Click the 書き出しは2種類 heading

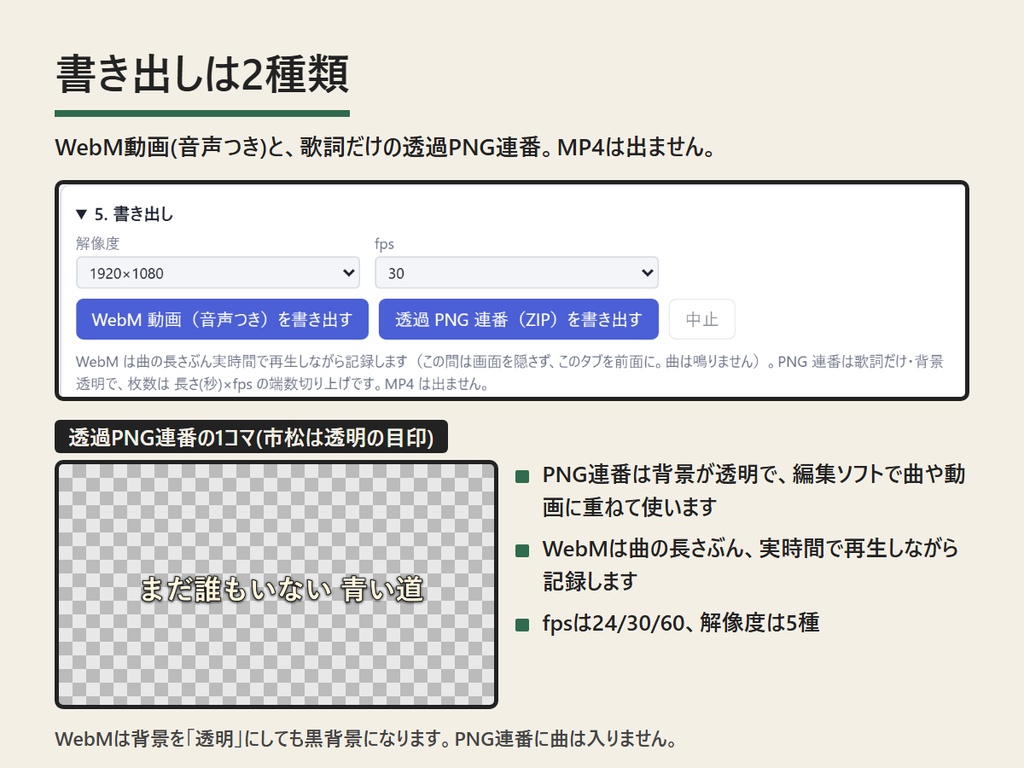(202, 74)
